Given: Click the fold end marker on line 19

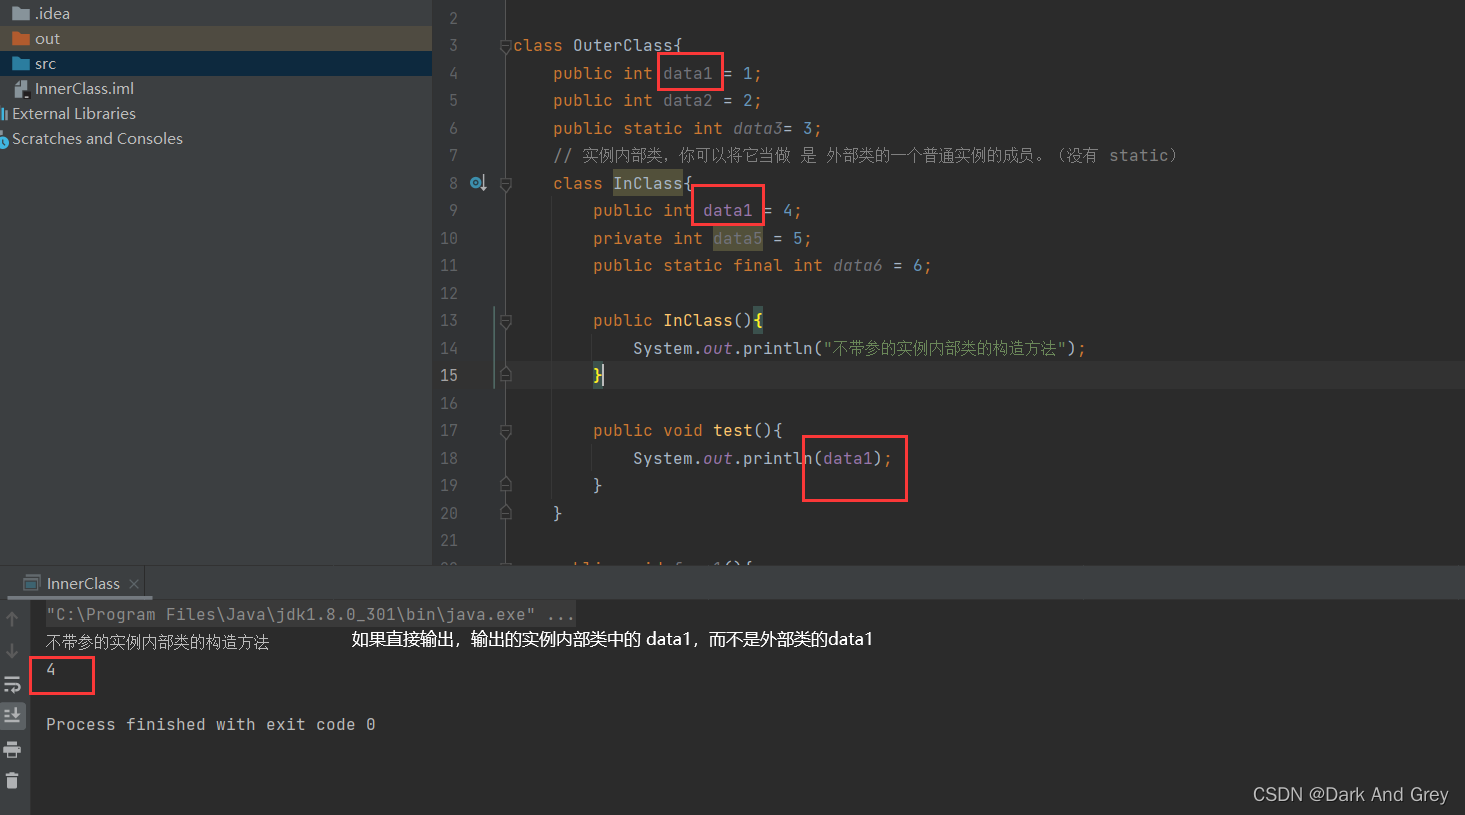Looking at the screenshot, I should [x=506, y=485].
